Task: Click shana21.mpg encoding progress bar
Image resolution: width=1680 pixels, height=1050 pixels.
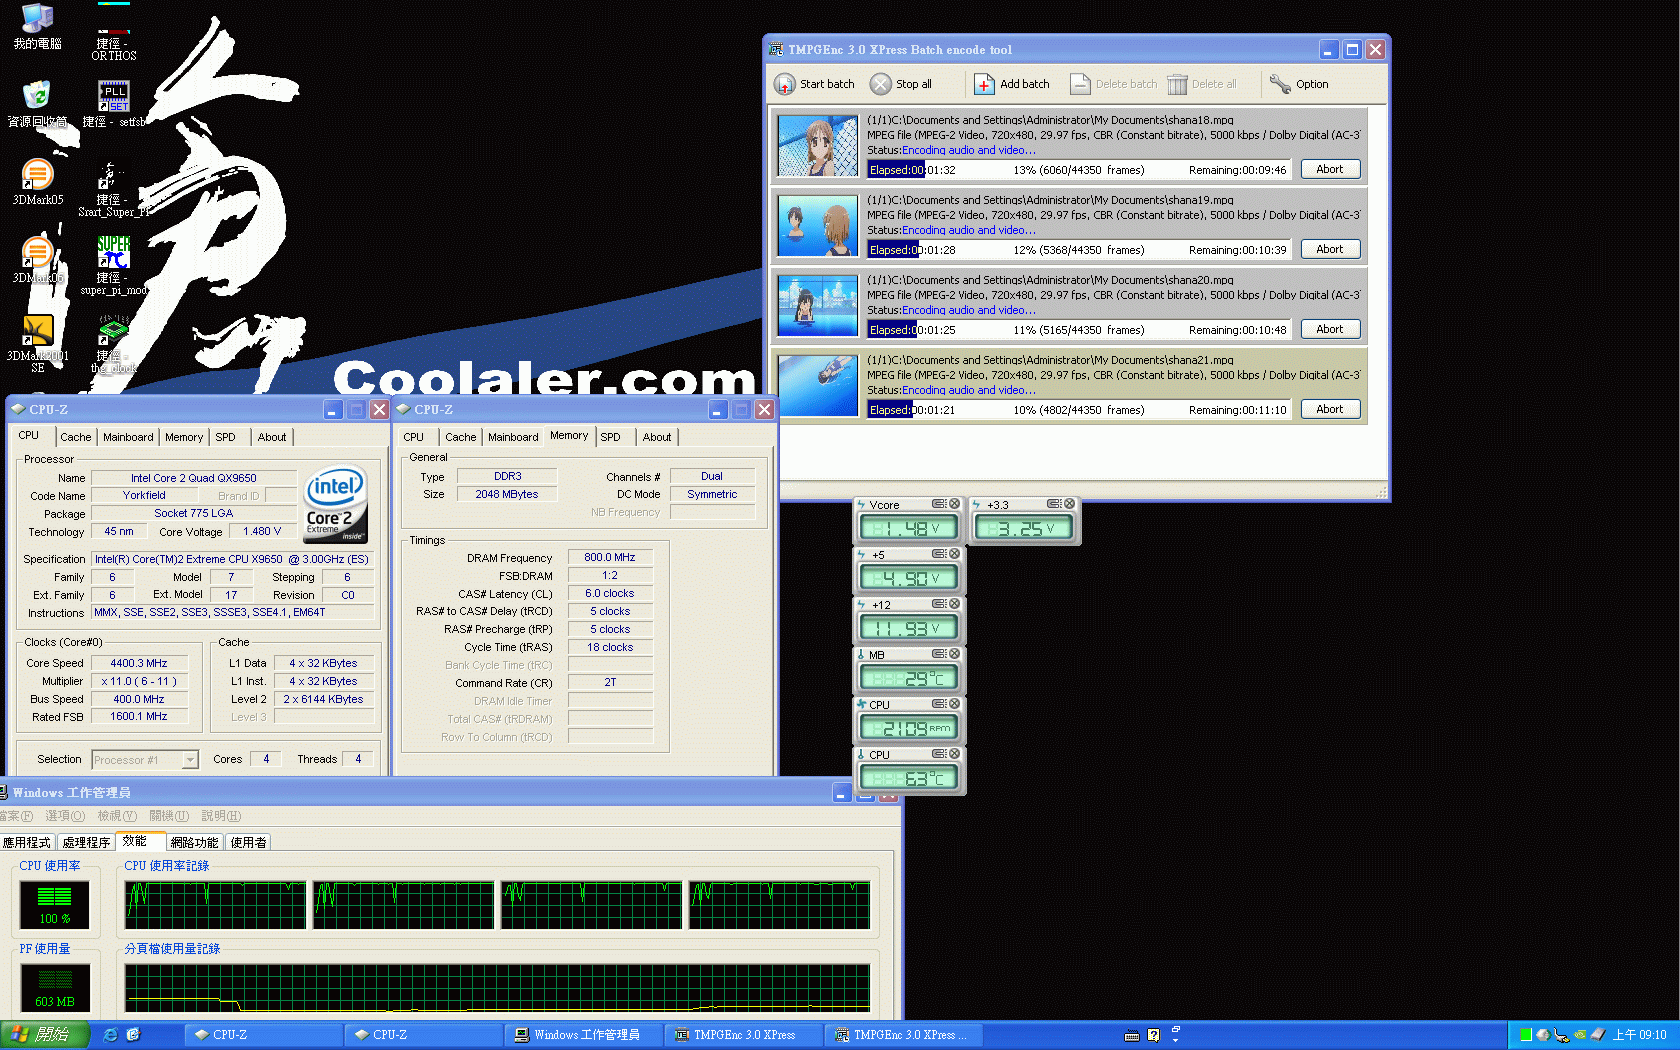Action: (1079, 410)
